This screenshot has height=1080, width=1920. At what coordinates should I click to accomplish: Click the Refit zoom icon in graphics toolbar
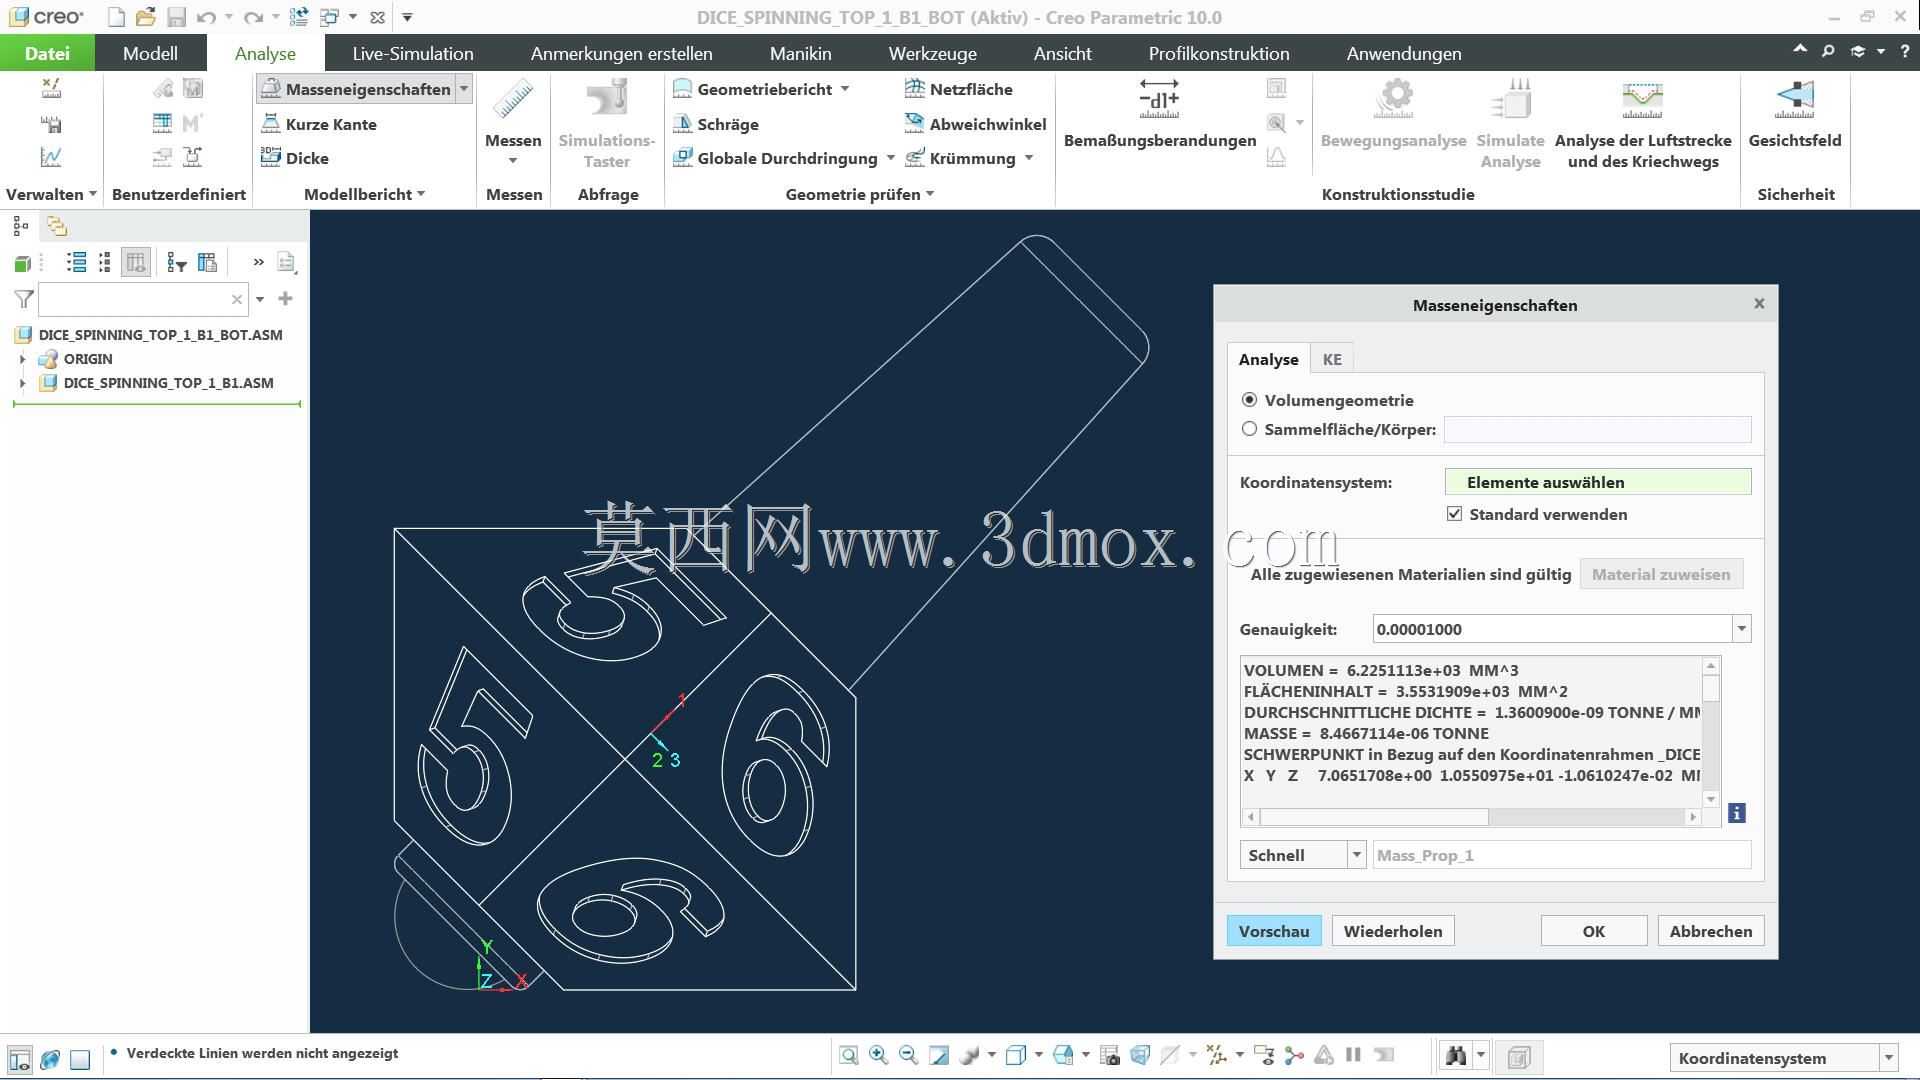[x=848, y=1055]
